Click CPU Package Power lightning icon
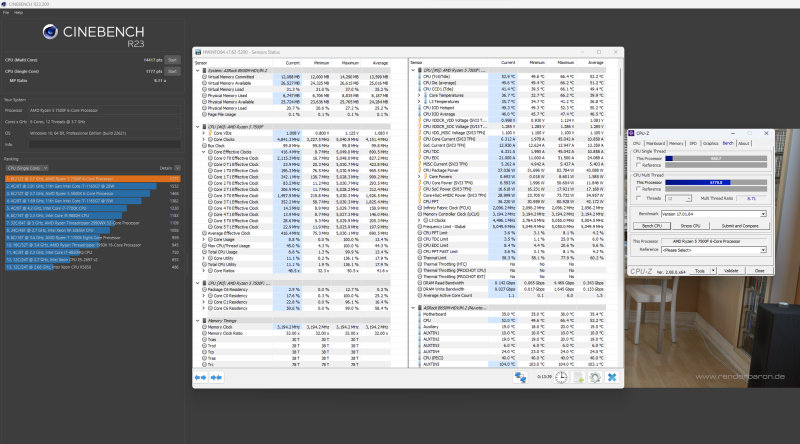The width and height of the screenshot is (800, 444). [x=419, y=170]
